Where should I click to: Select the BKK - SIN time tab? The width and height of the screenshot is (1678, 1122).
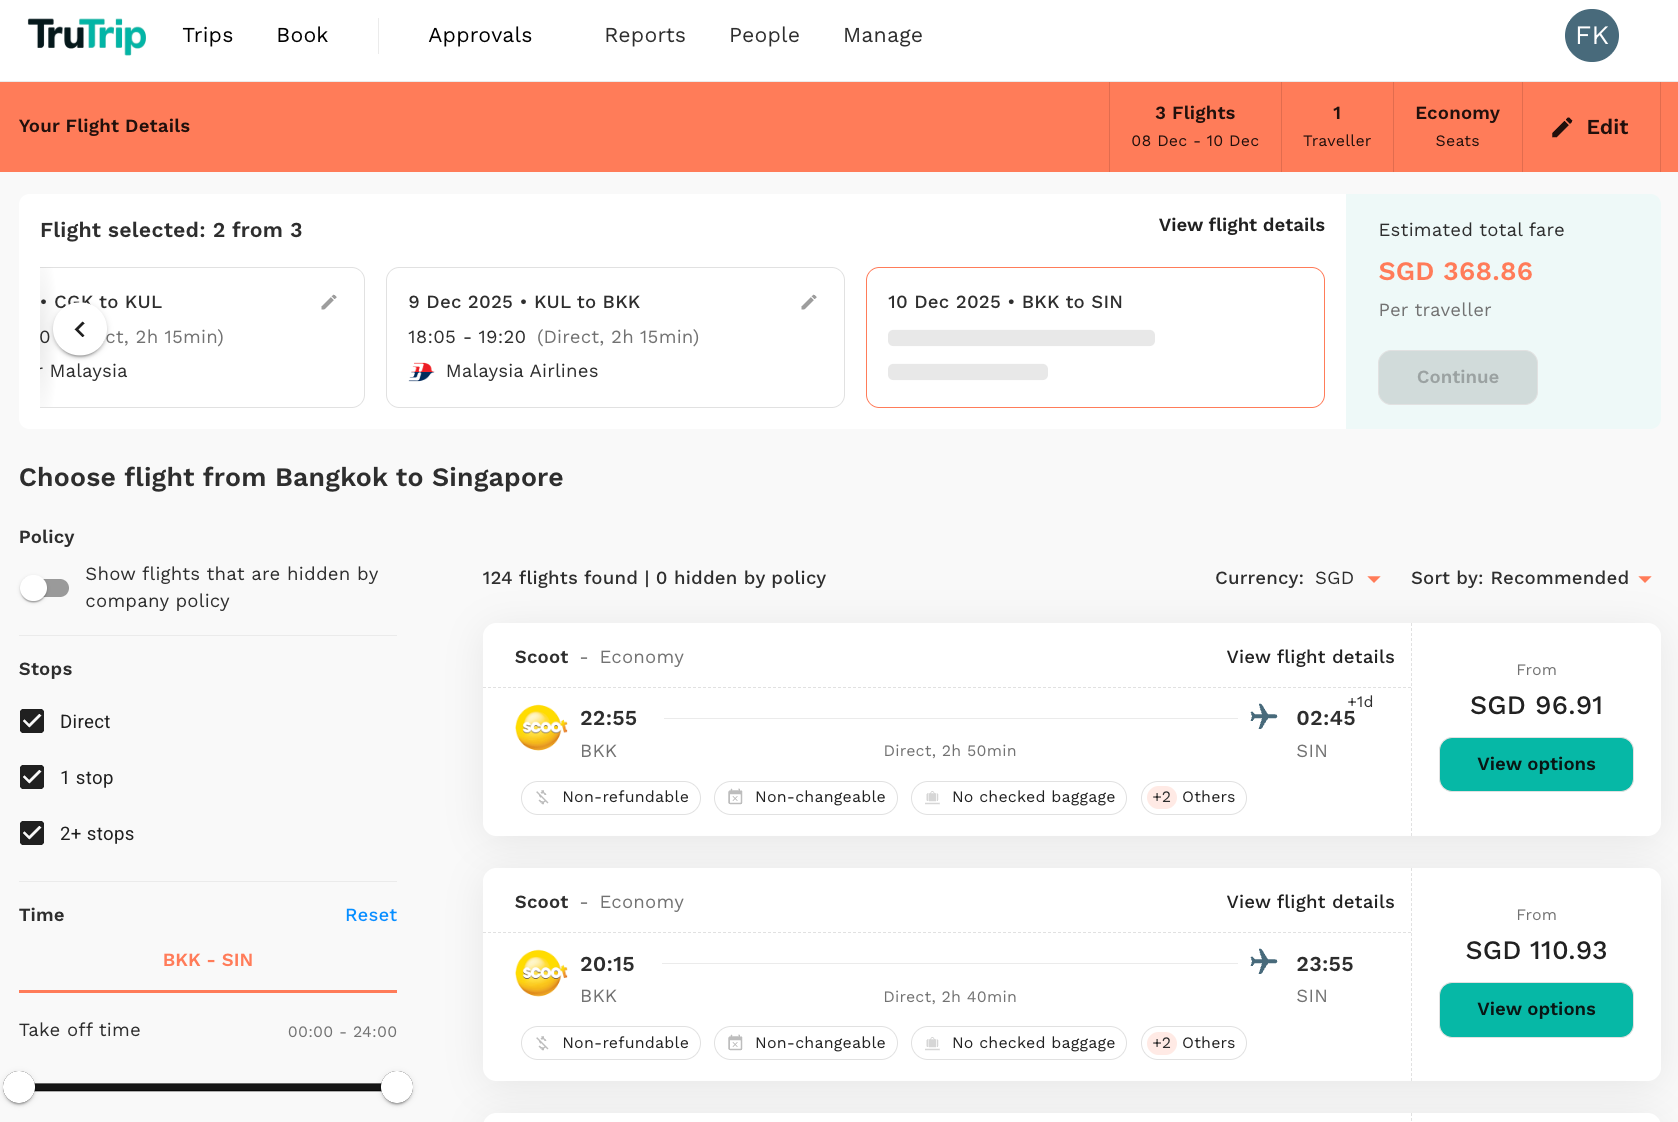pos(208,960)
